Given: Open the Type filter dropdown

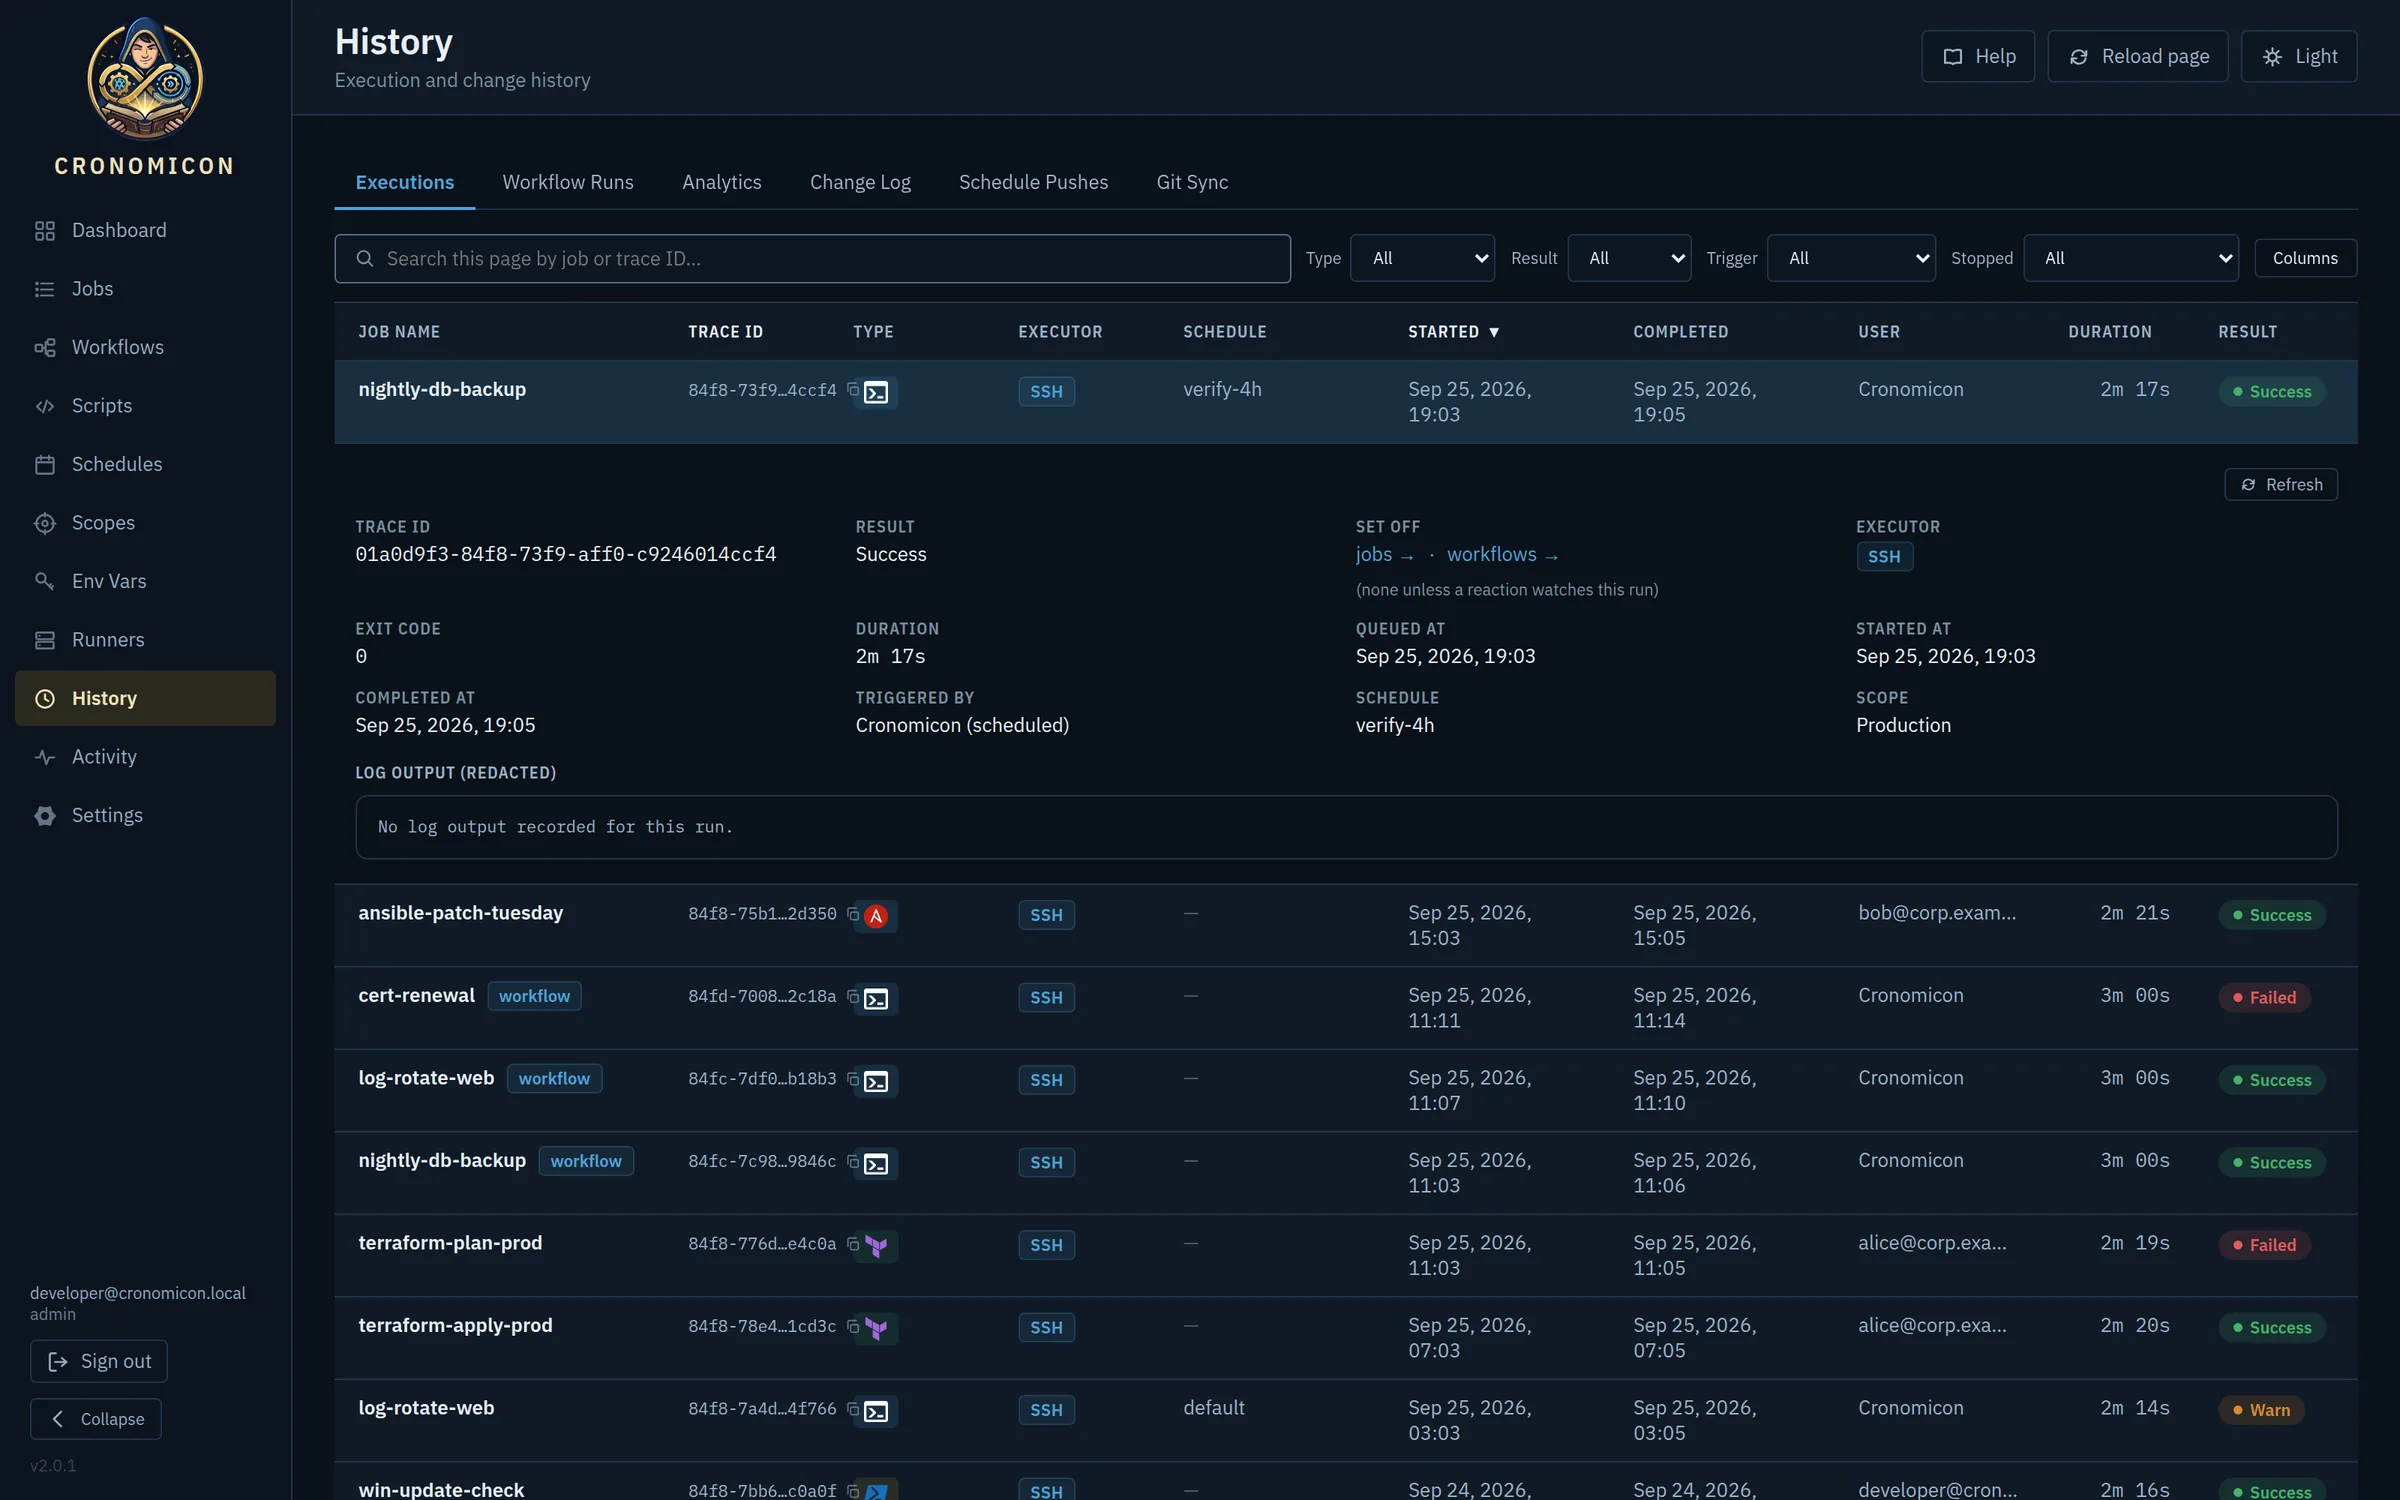Looking at the screenshot, I should pyautogui.click(x=1422, y=258).
